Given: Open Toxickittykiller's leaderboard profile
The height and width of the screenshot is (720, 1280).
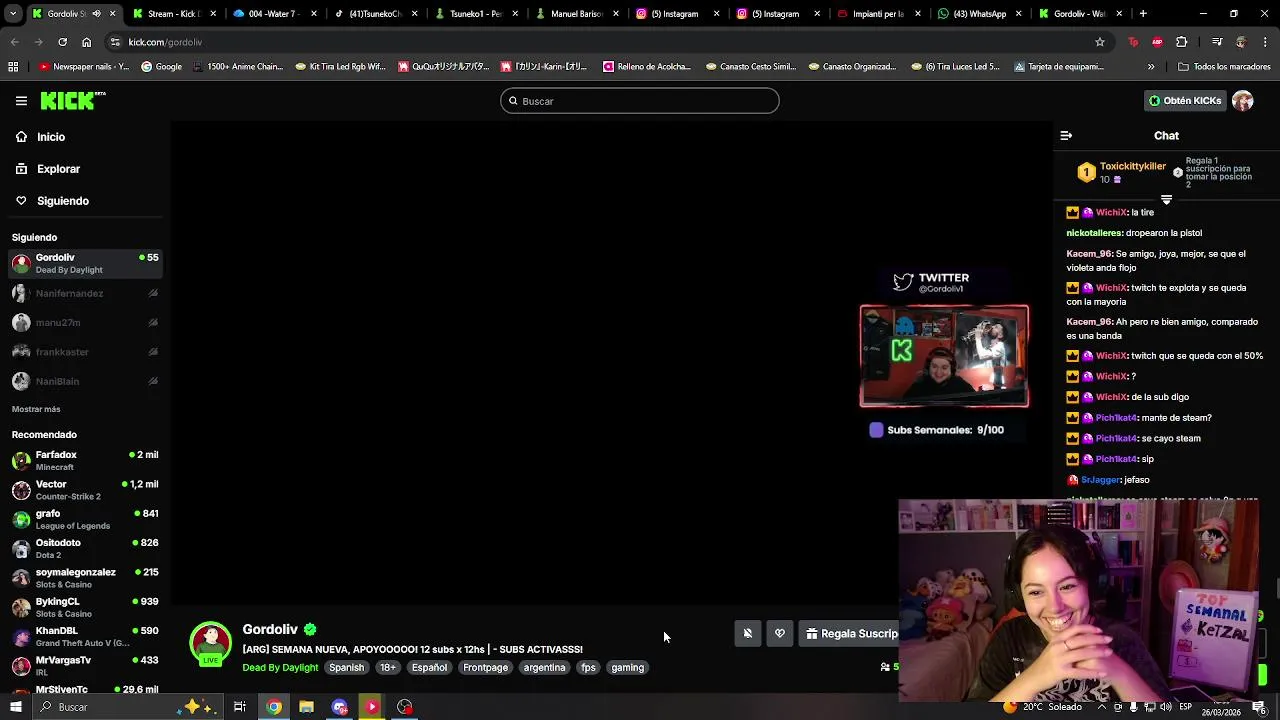Looking at the screenshot, I should pos(1132,167).
